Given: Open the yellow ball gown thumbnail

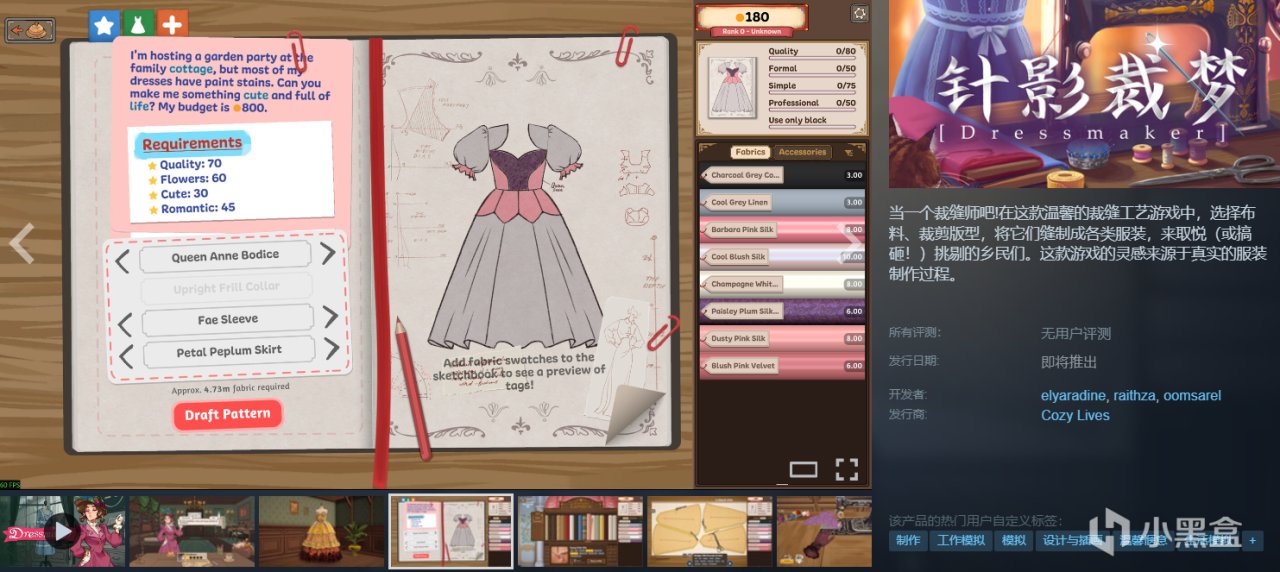Looking at the screenshot, I should coord(321,531).
